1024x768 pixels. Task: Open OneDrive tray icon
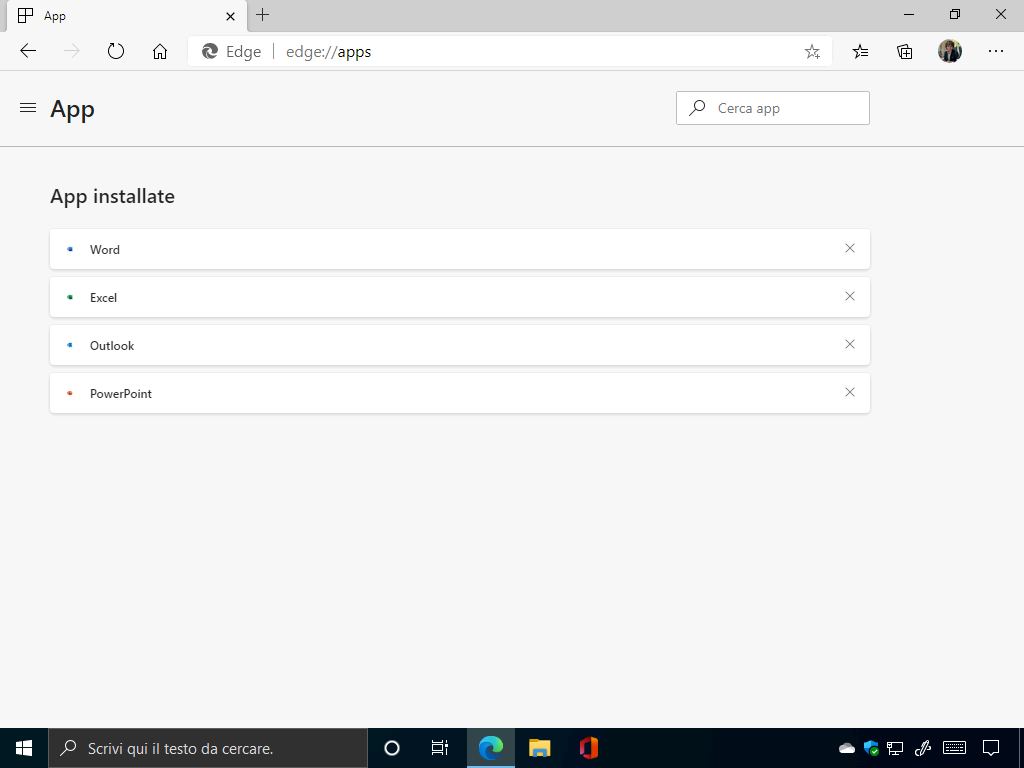pos(846,748)
